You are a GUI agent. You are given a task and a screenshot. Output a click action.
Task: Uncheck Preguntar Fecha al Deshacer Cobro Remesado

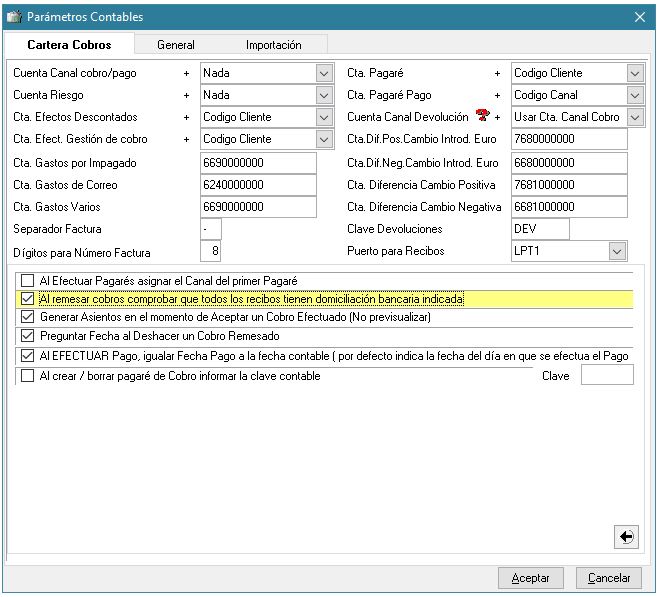[x=28, y=336]
